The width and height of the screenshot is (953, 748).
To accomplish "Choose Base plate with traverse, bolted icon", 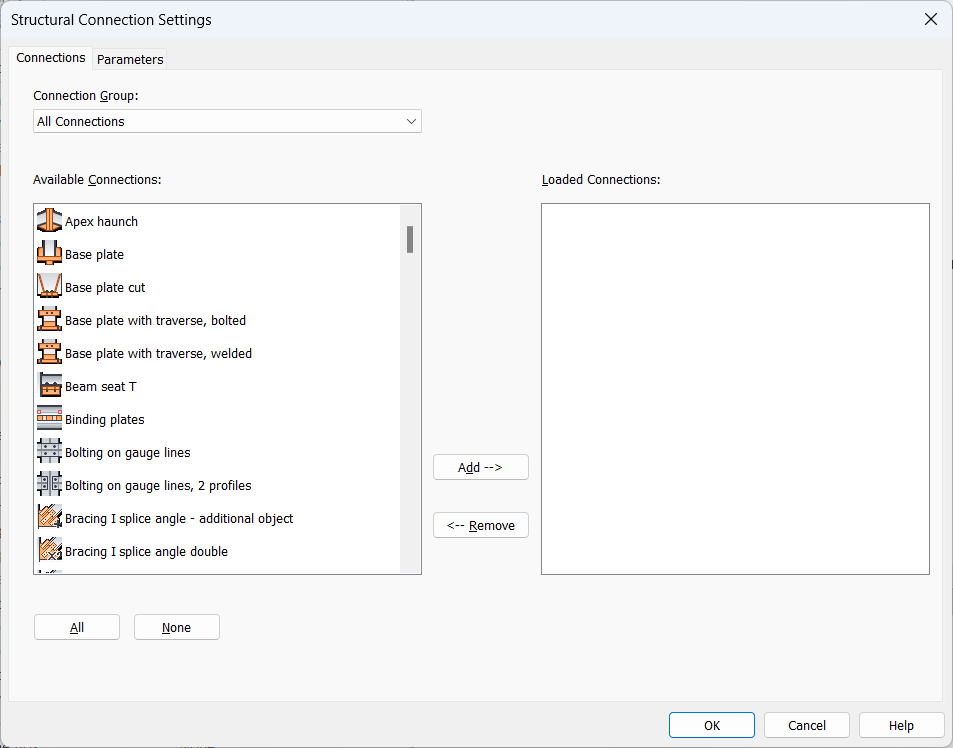I will (49, 320).
